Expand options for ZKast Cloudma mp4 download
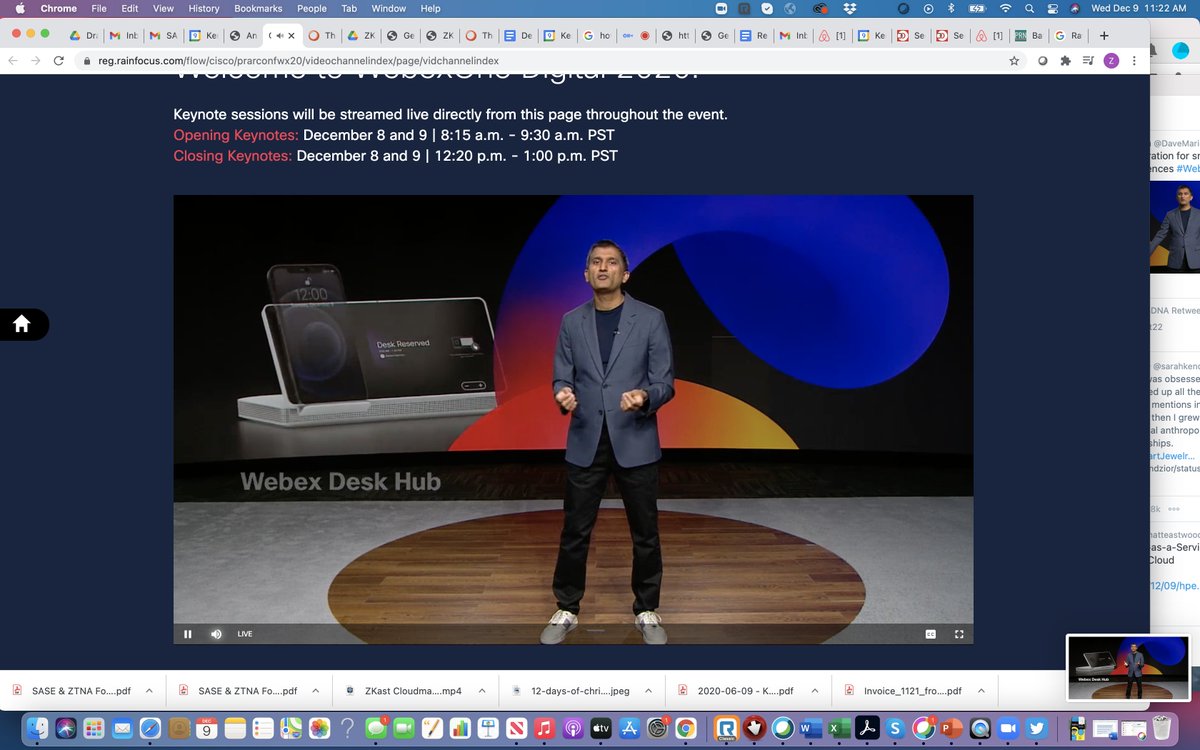Viewport: 1200px width, 750px height. tap(483, 690)
